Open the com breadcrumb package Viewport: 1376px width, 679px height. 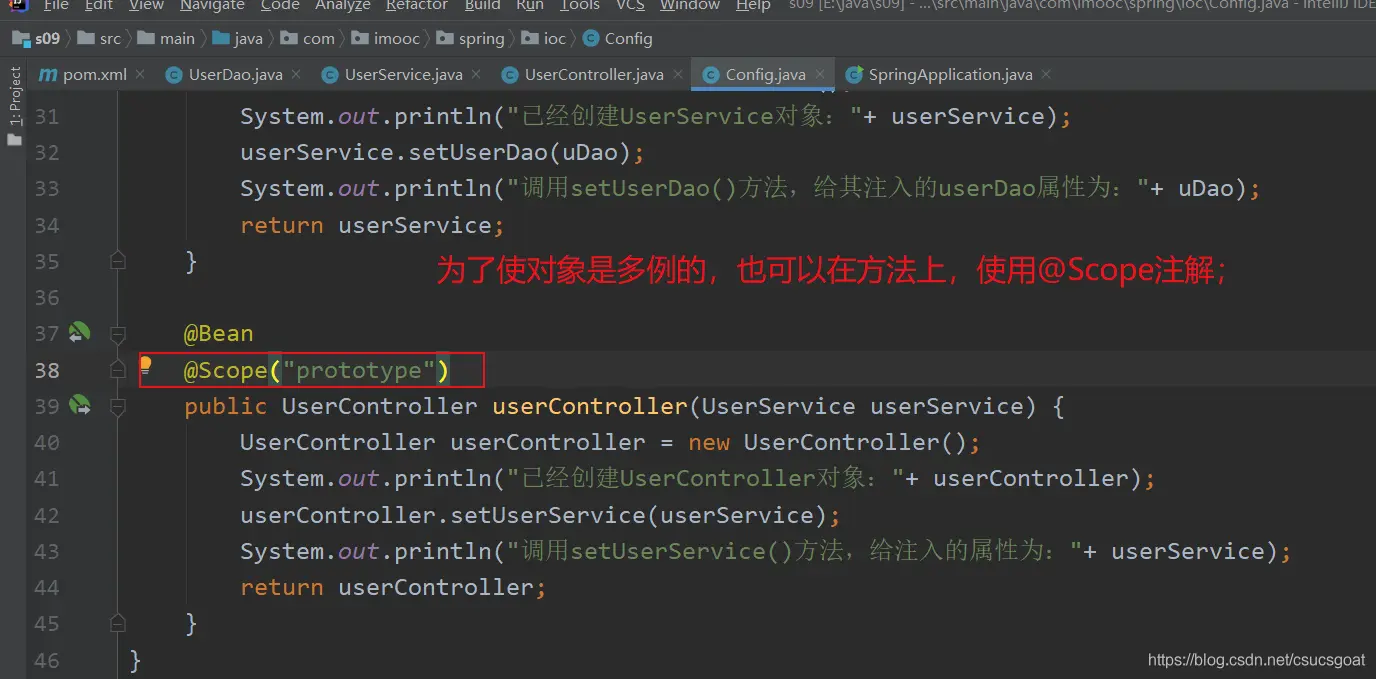coord(307,39)
